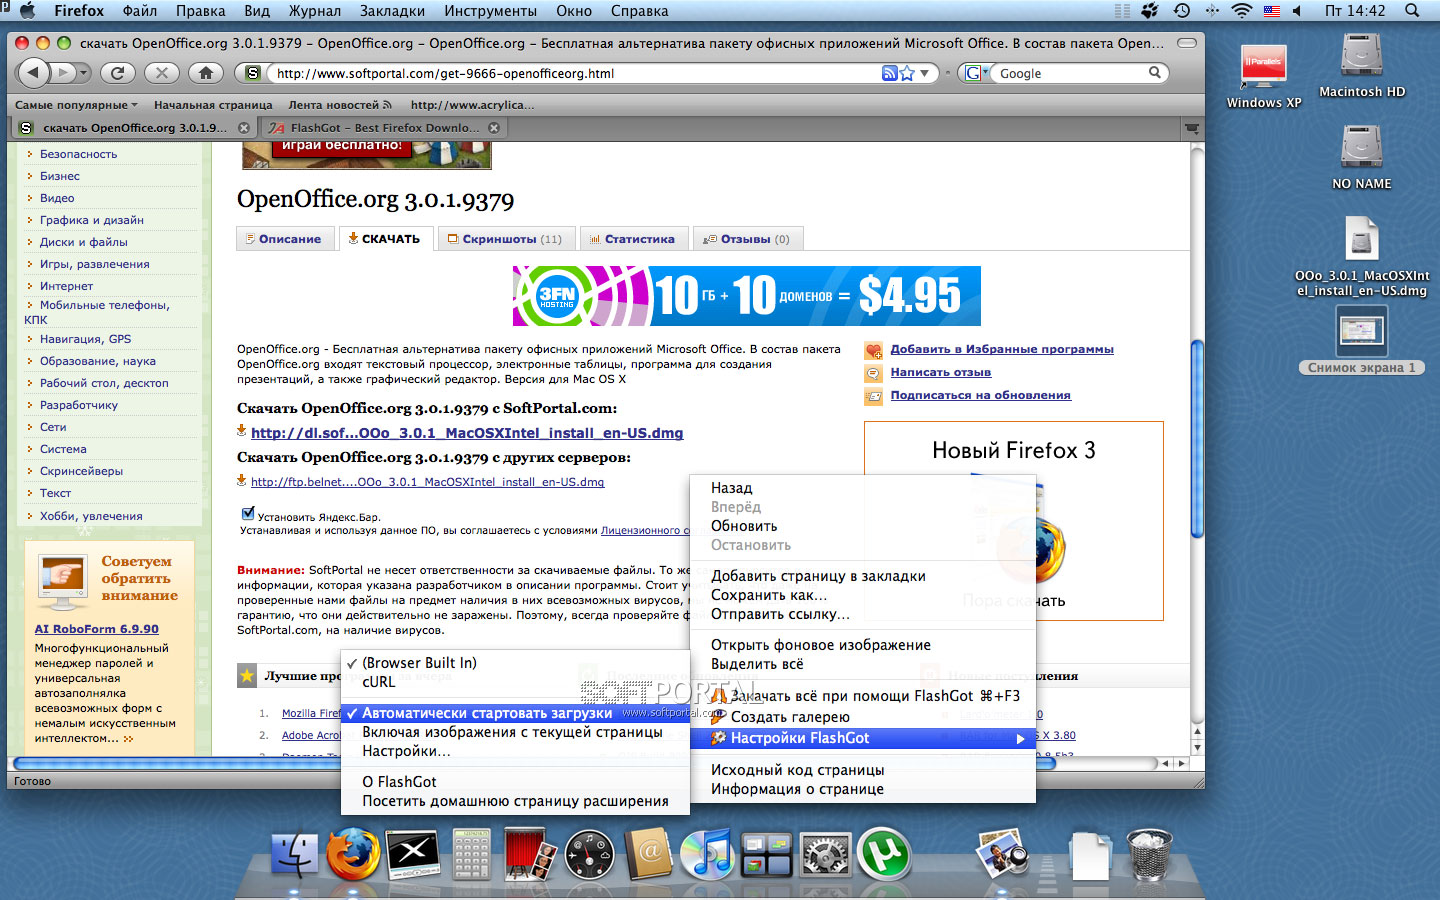Go back with the Firefox back arrow
Screen dimensions: 1440x900
tap(34, 72)
